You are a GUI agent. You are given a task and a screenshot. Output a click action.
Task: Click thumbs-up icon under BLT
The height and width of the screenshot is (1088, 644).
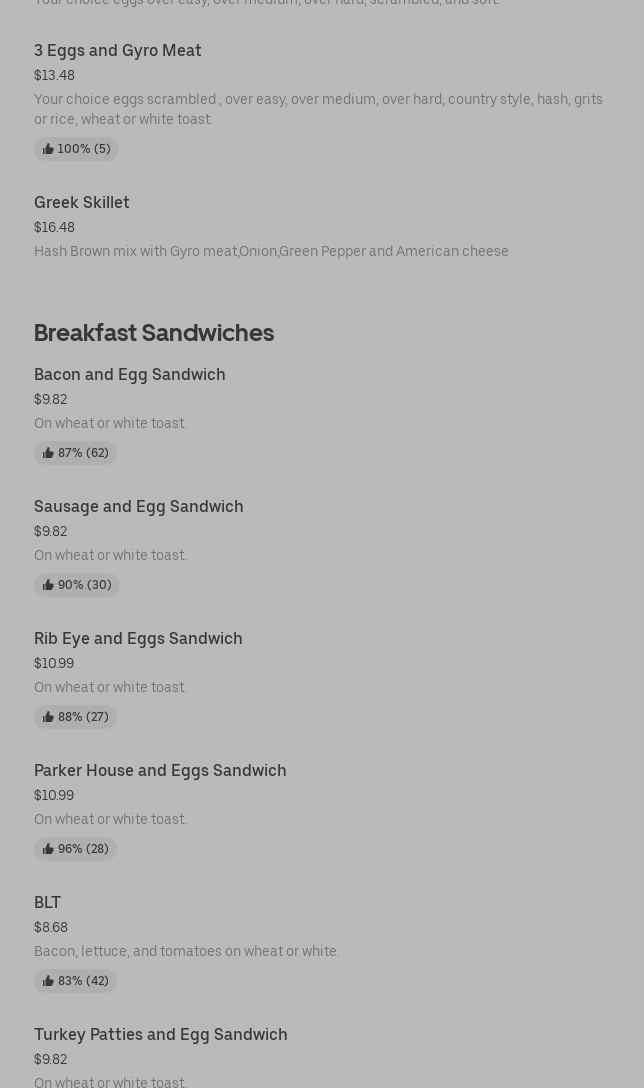(x=48, y=981)
